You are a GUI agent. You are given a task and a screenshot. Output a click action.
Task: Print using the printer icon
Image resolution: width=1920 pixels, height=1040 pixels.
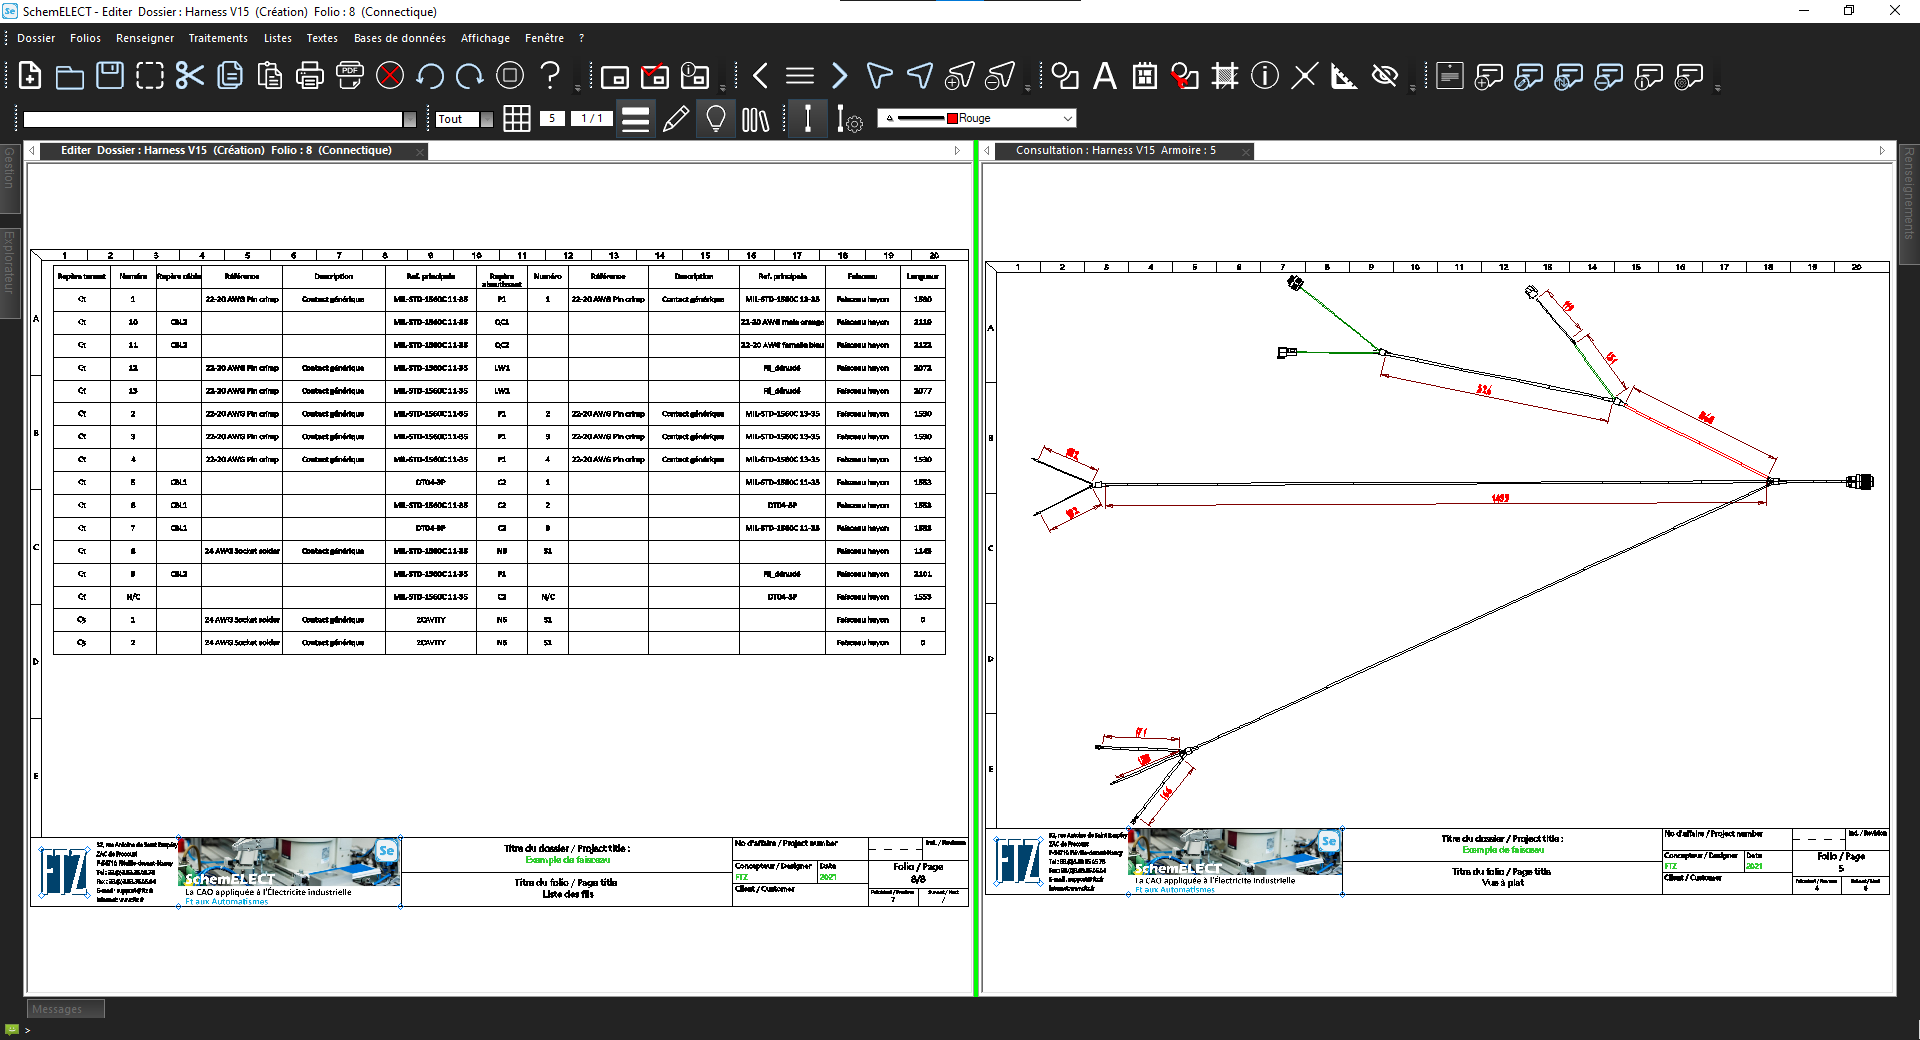coord(310,76)
